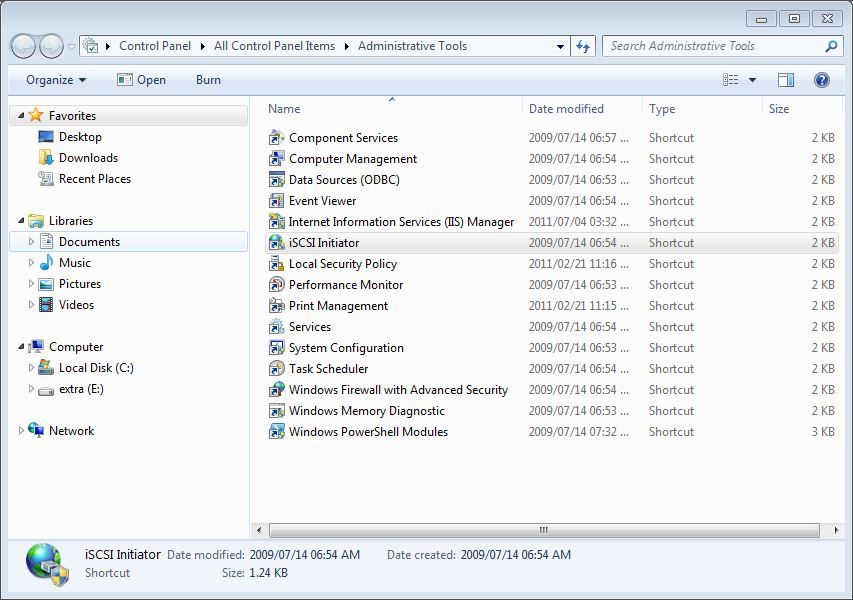Click the scrollbar left arrow

pyautogui.click(x=259, y=530)
